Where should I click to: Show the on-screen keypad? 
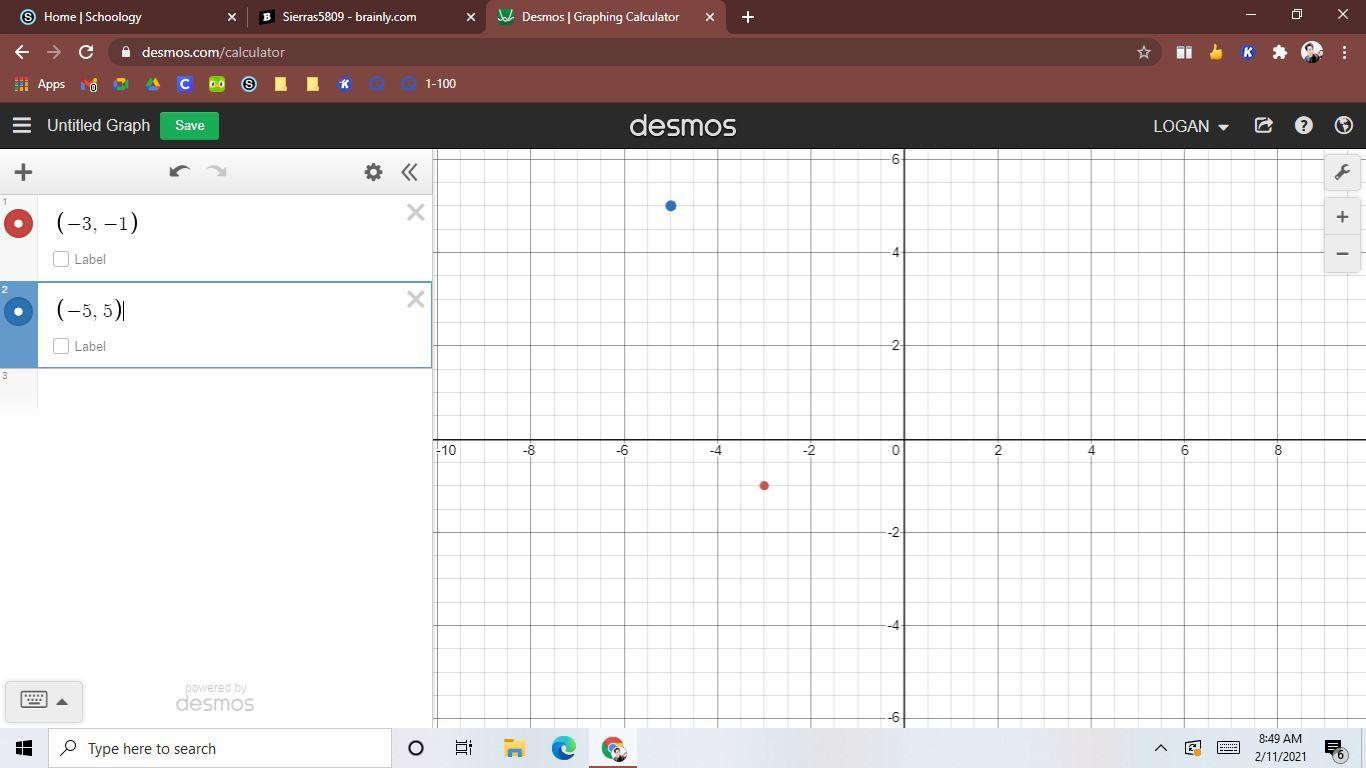pyautogui.click(x=43, y=701)
